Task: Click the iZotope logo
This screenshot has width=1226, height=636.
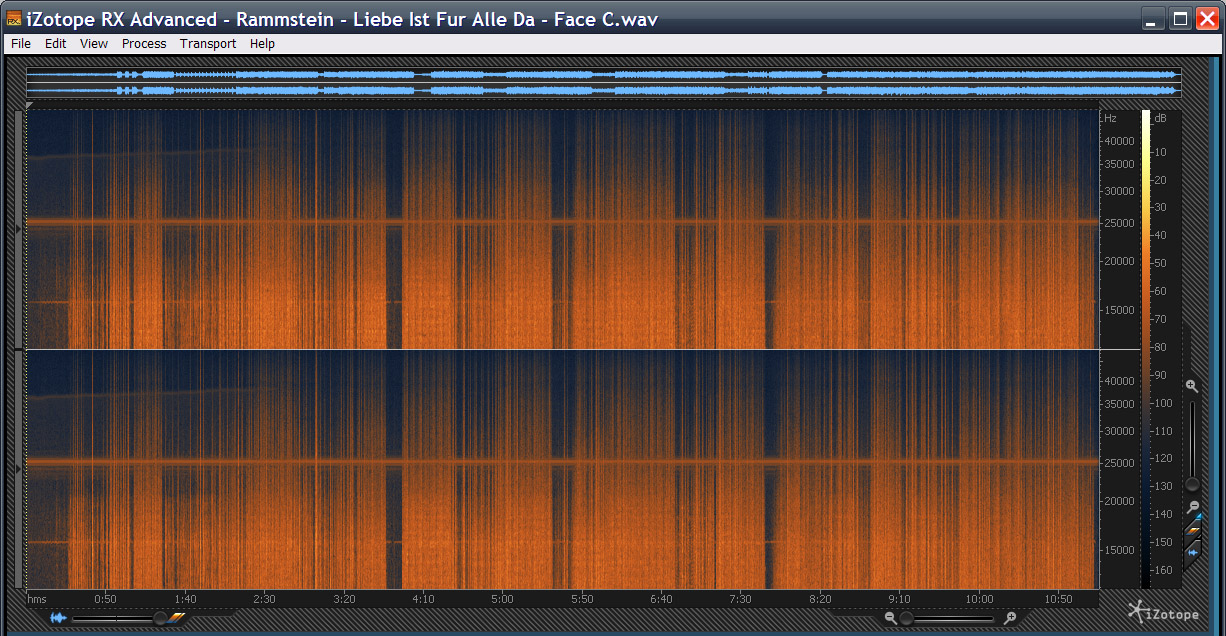Action: (1163, 611)
